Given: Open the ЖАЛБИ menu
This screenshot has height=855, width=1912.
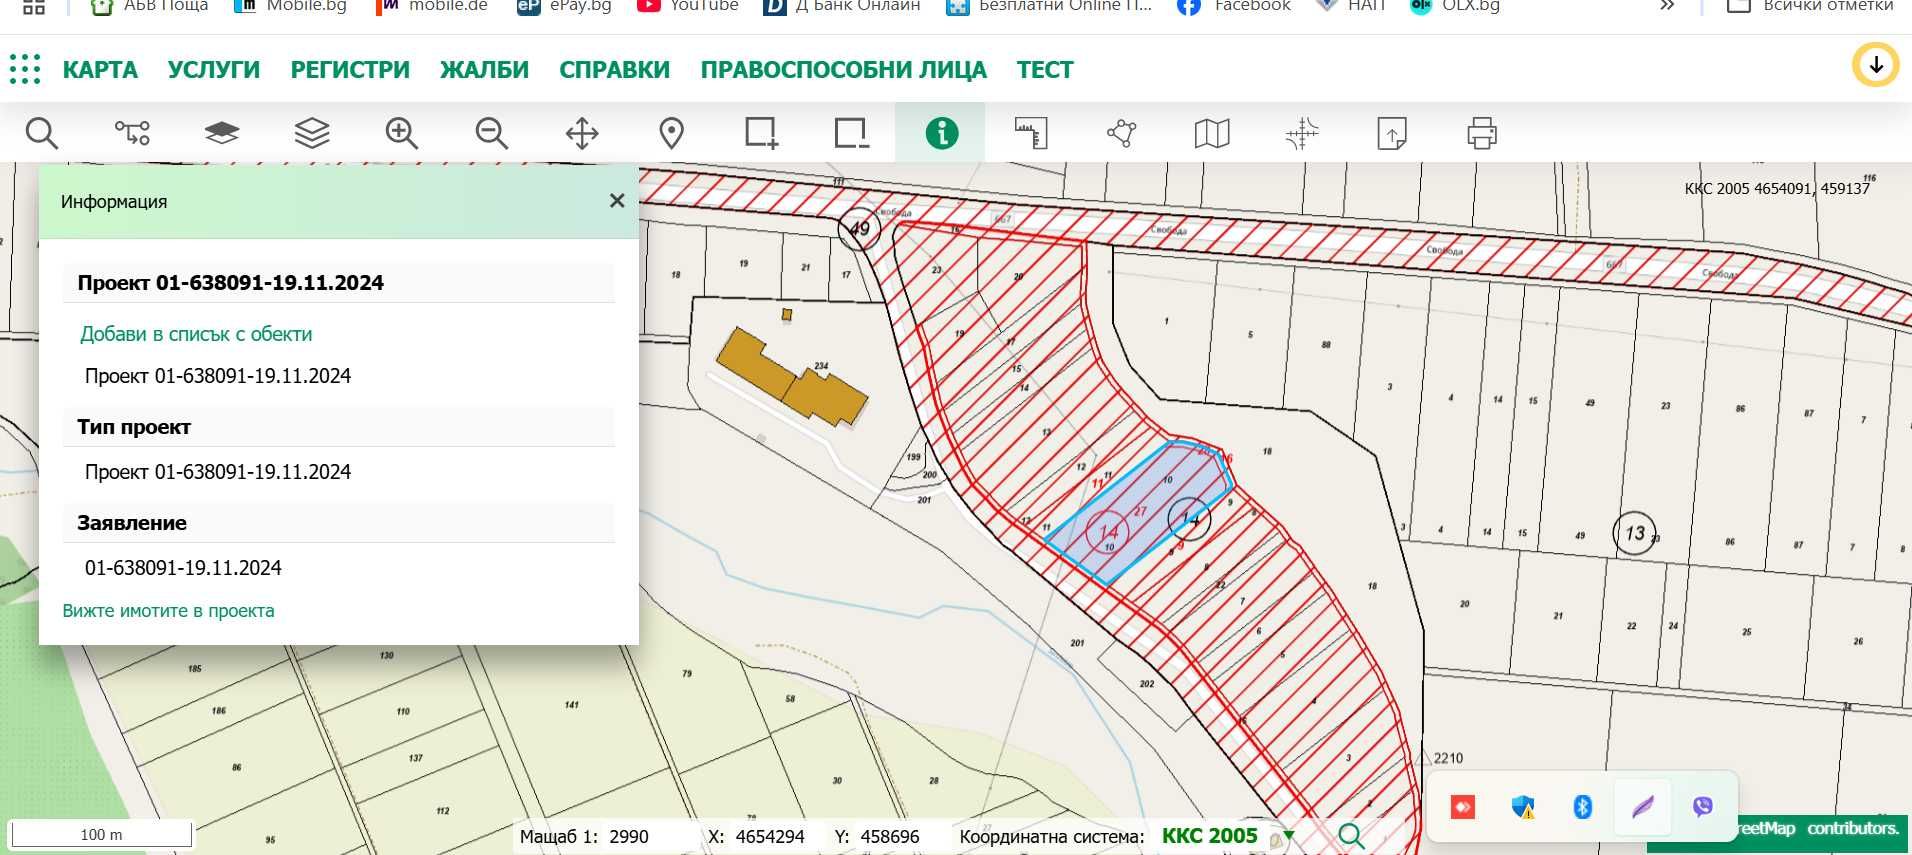Looking at the screenshot, I should click(484, 70).
